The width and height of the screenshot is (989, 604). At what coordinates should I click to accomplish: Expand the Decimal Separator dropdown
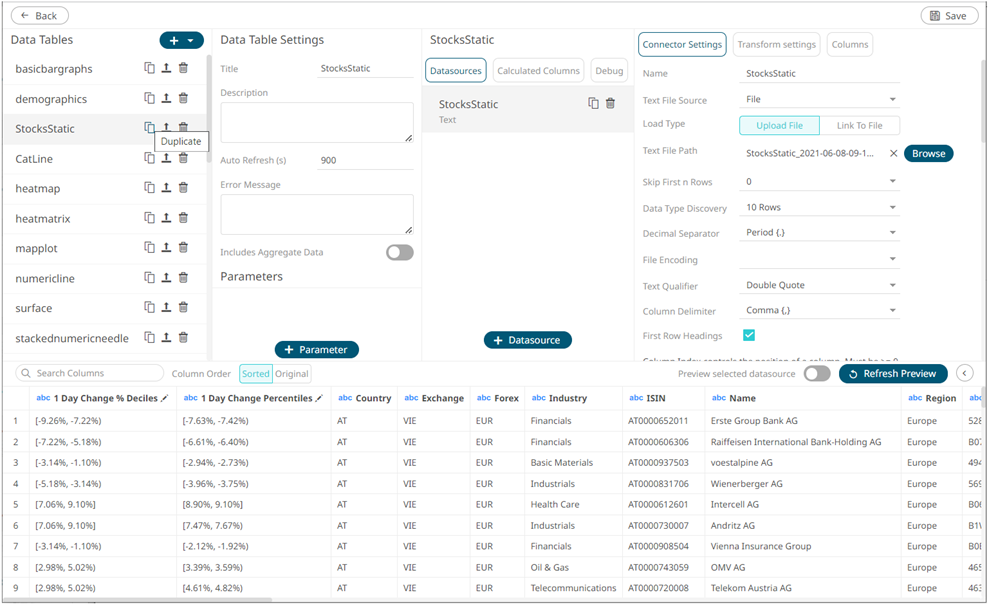[820, 233]
